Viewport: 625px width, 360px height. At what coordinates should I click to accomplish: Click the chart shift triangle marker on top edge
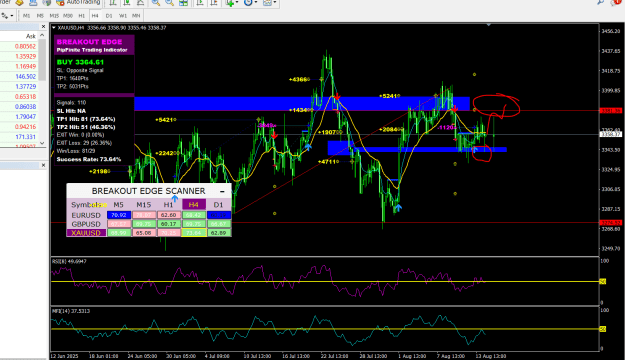[488, 25]
